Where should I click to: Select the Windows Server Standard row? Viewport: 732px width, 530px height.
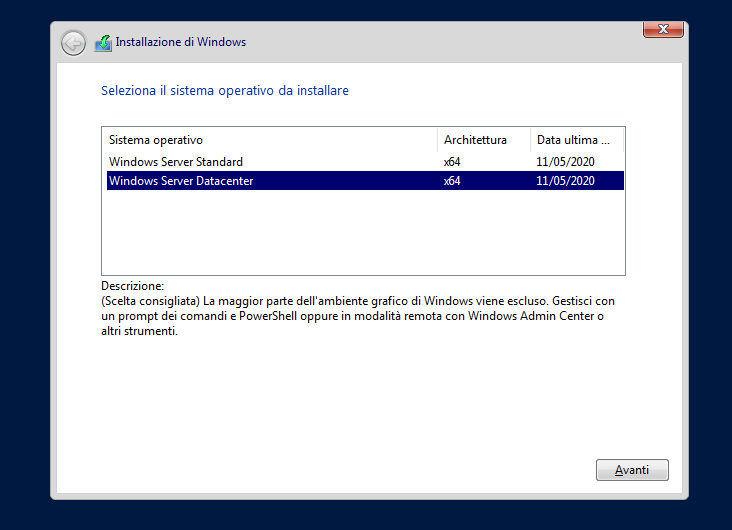pos(366,162)
